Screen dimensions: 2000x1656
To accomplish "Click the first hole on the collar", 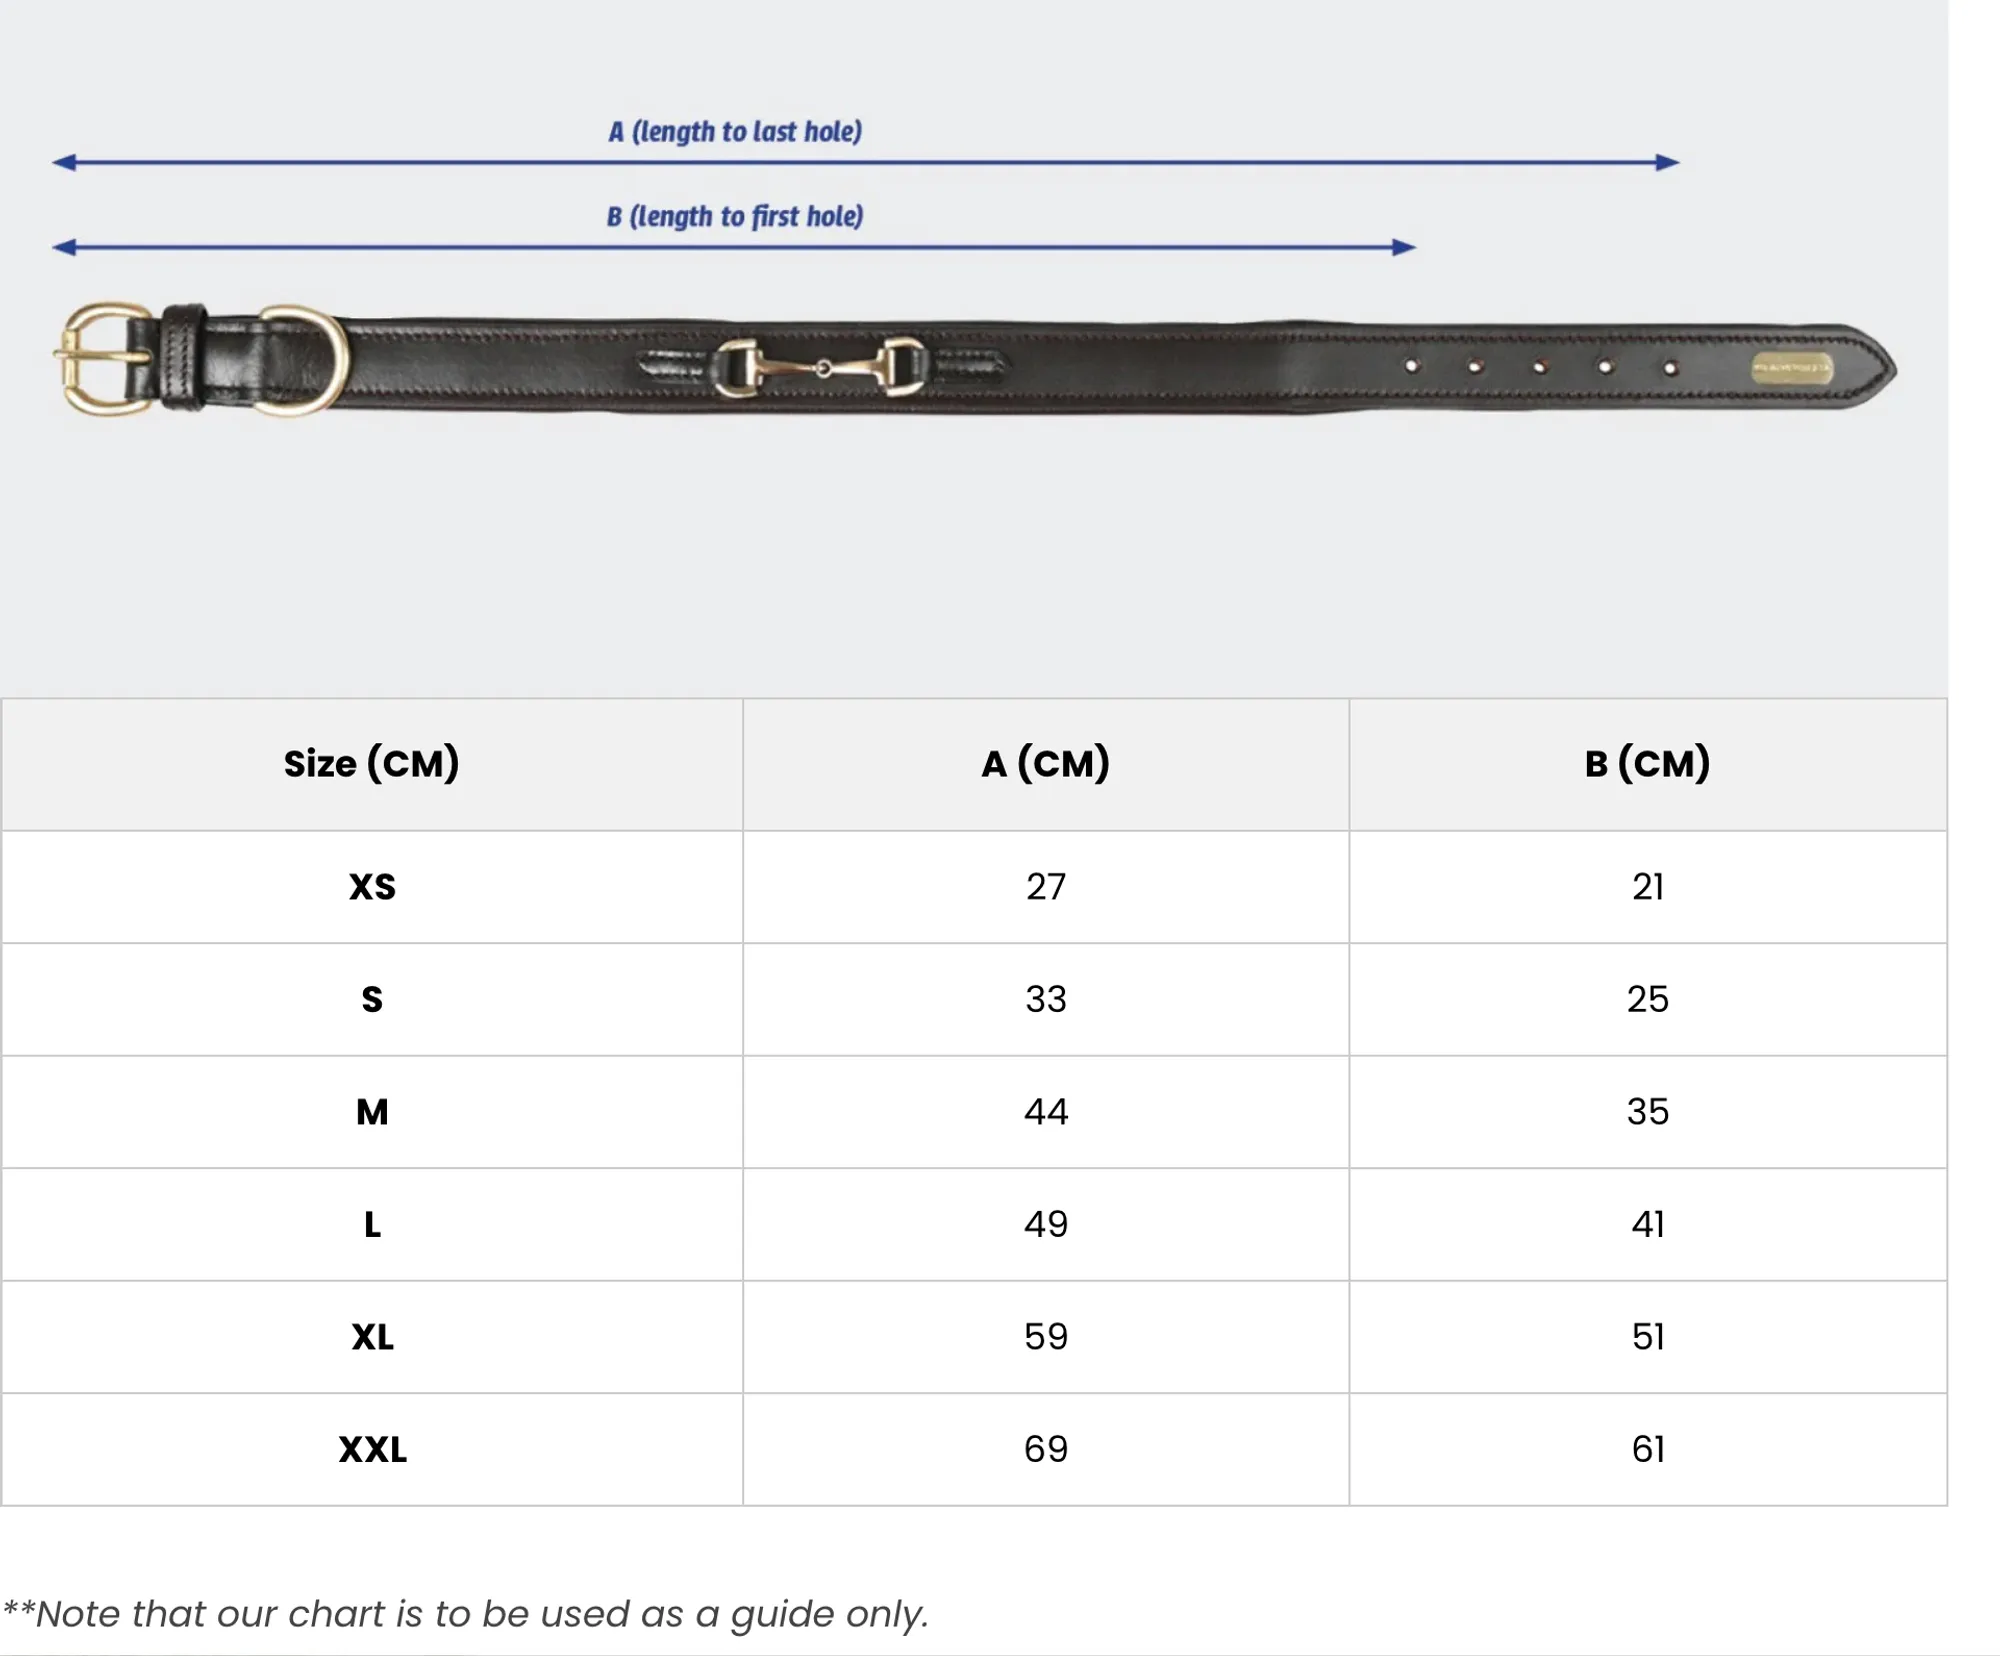I will (x=1412, y=366).
